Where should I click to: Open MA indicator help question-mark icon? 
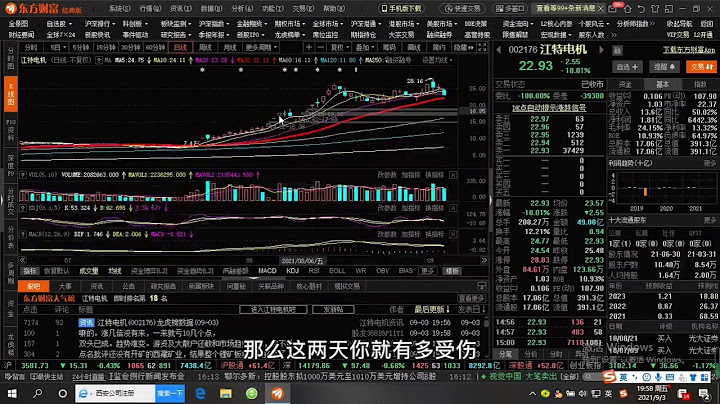point(99,60)
